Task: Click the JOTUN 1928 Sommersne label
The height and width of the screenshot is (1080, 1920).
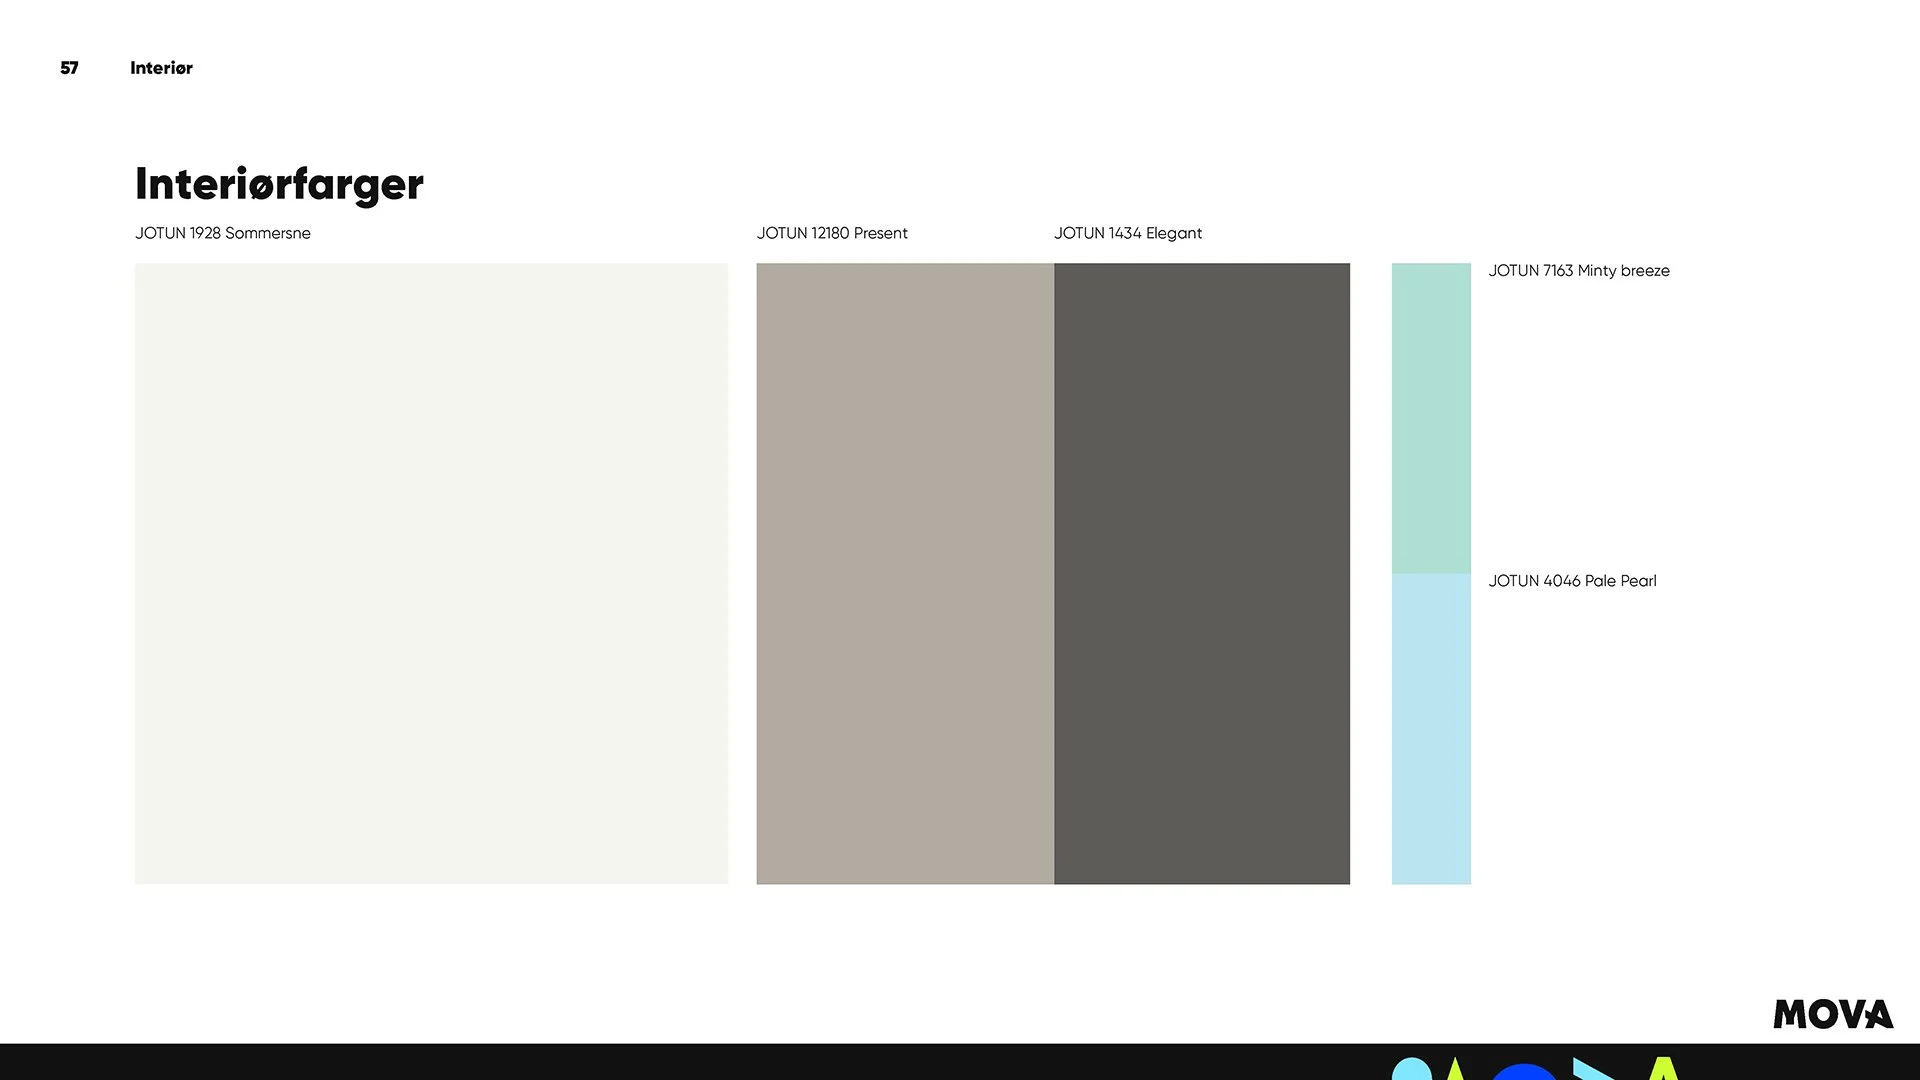Action: (222, 233)
